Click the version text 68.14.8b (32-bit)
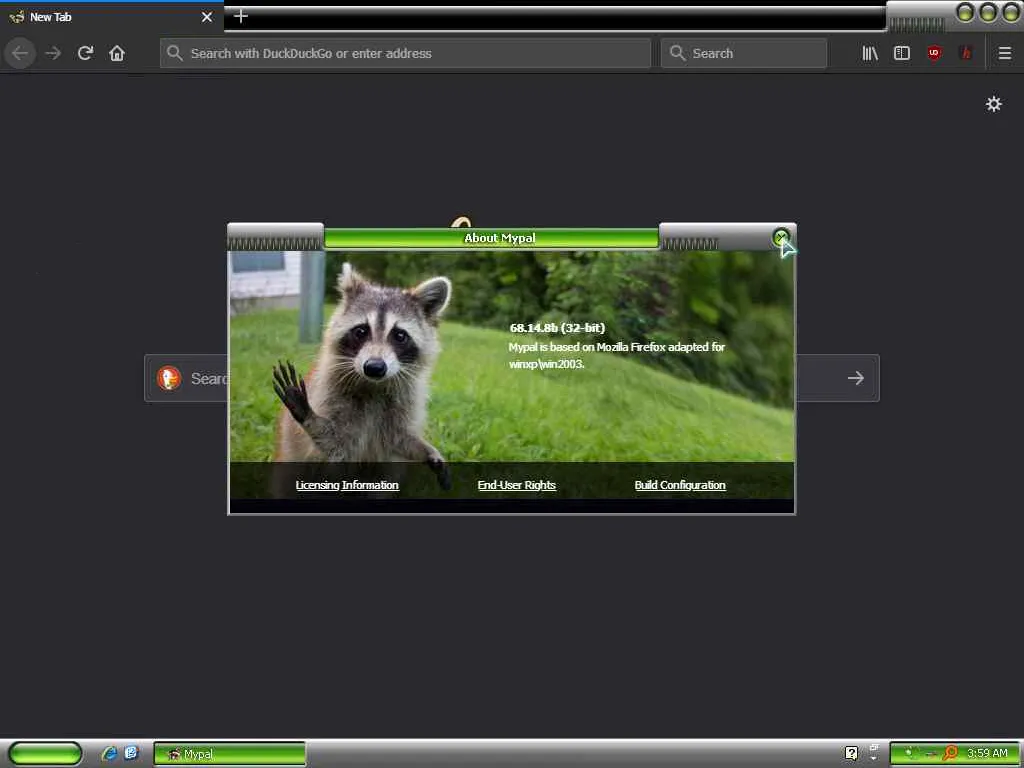 557,328
